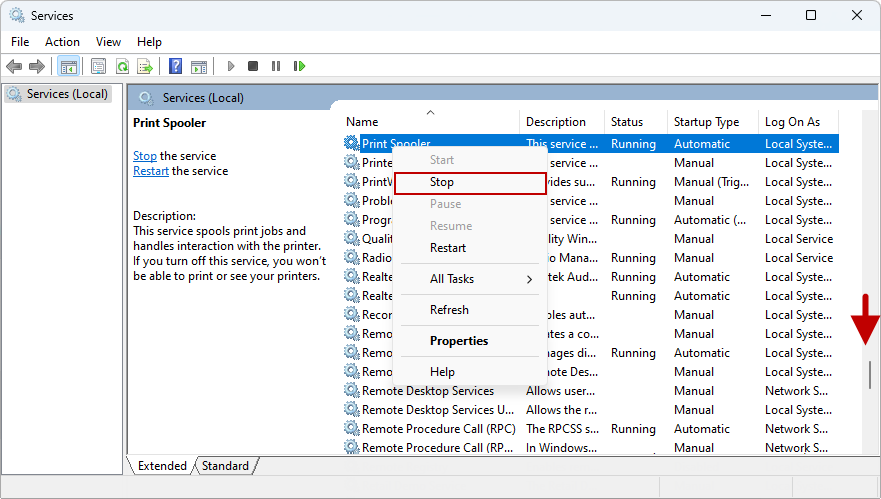Click the Show/Hide Console Tree toolbar icon
The height and width of the screenshot is (499, 881).
click(69, 66)
